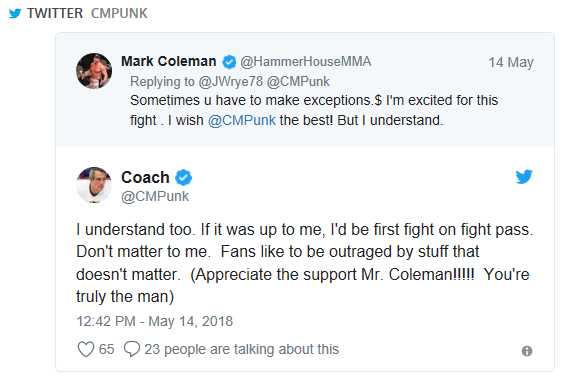Viewport: 567px width, 378px height.
Task: Open the @CMPunk handle under Coach
Action: click(x=155, y=196)
